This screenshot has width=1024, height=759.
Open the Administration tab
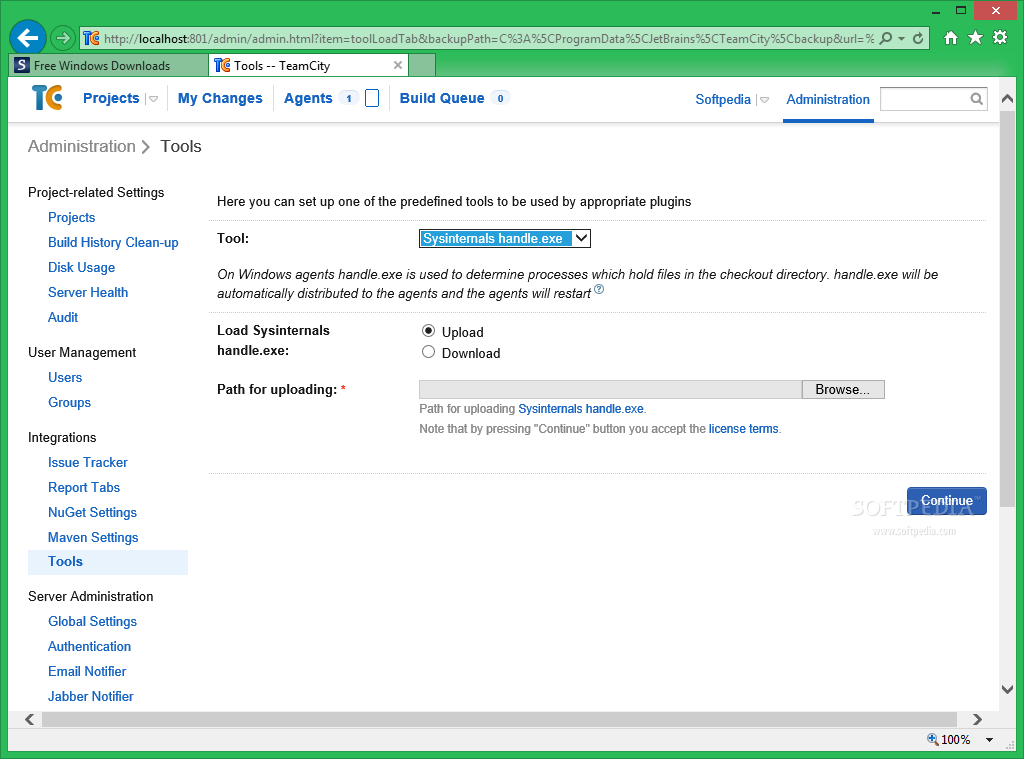coord(827,99)
